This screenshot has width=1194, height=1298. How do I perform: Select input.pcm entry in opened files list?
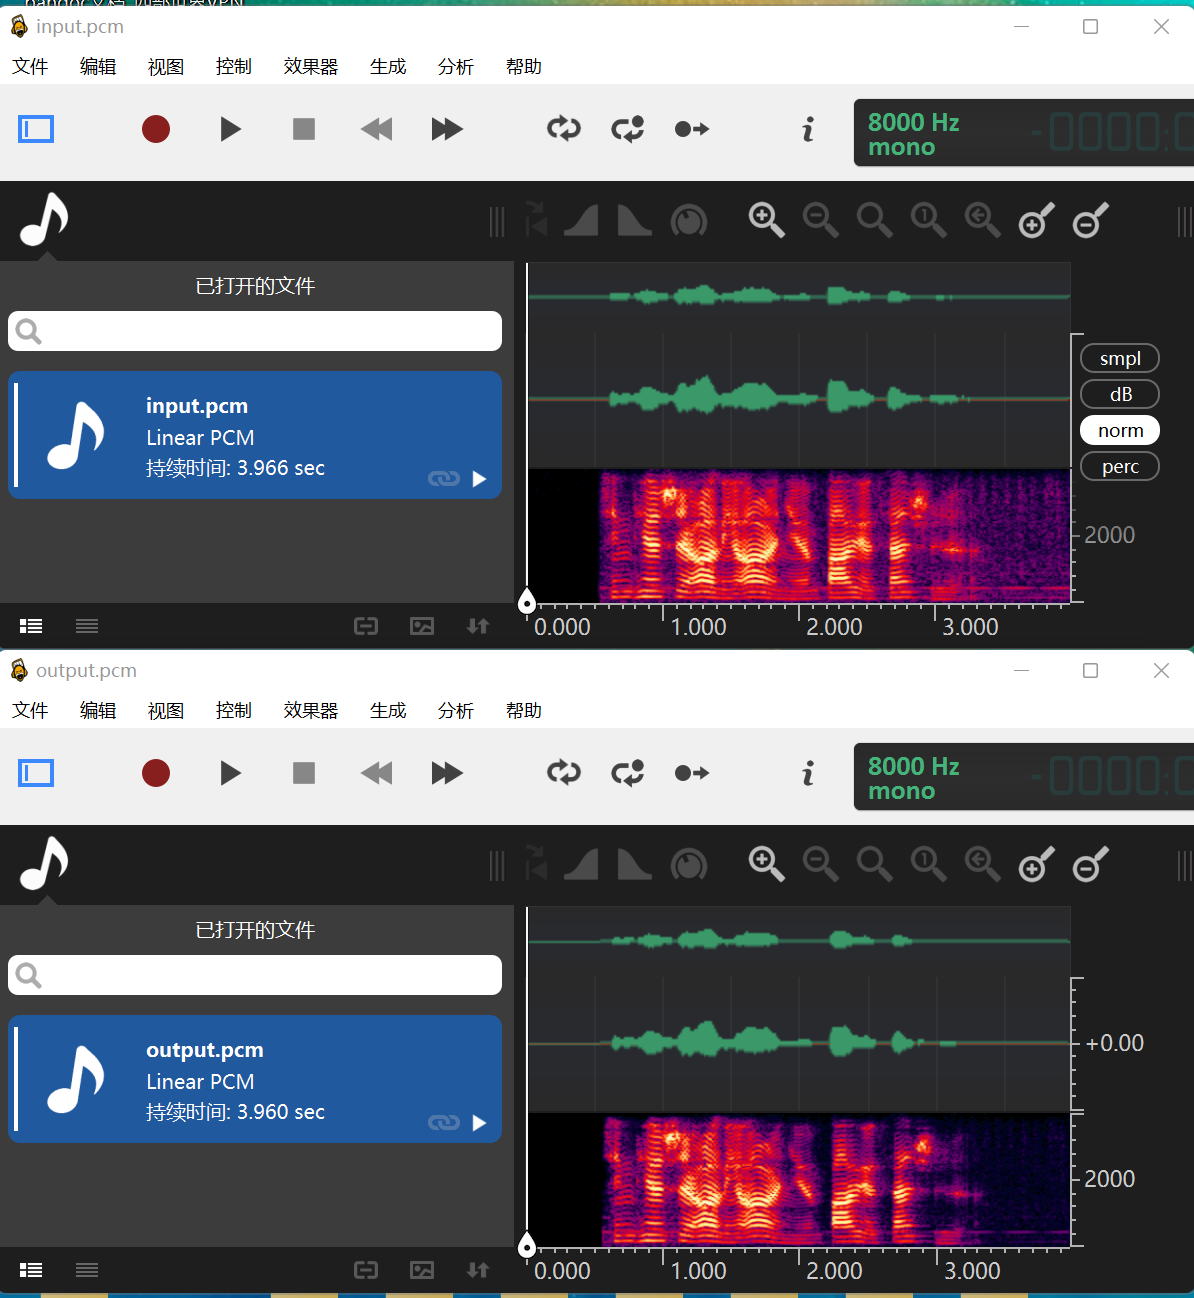pos(255,435)
